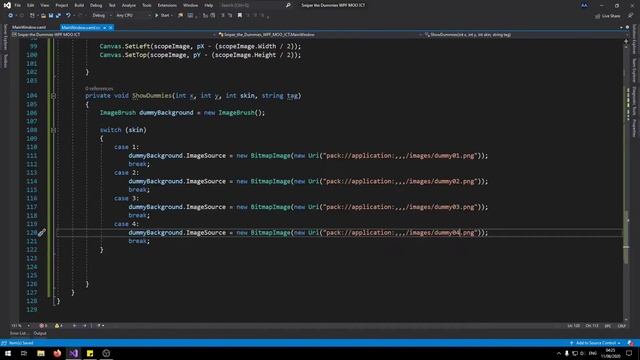Click the notifications icon in status bar

pos(631,343)
